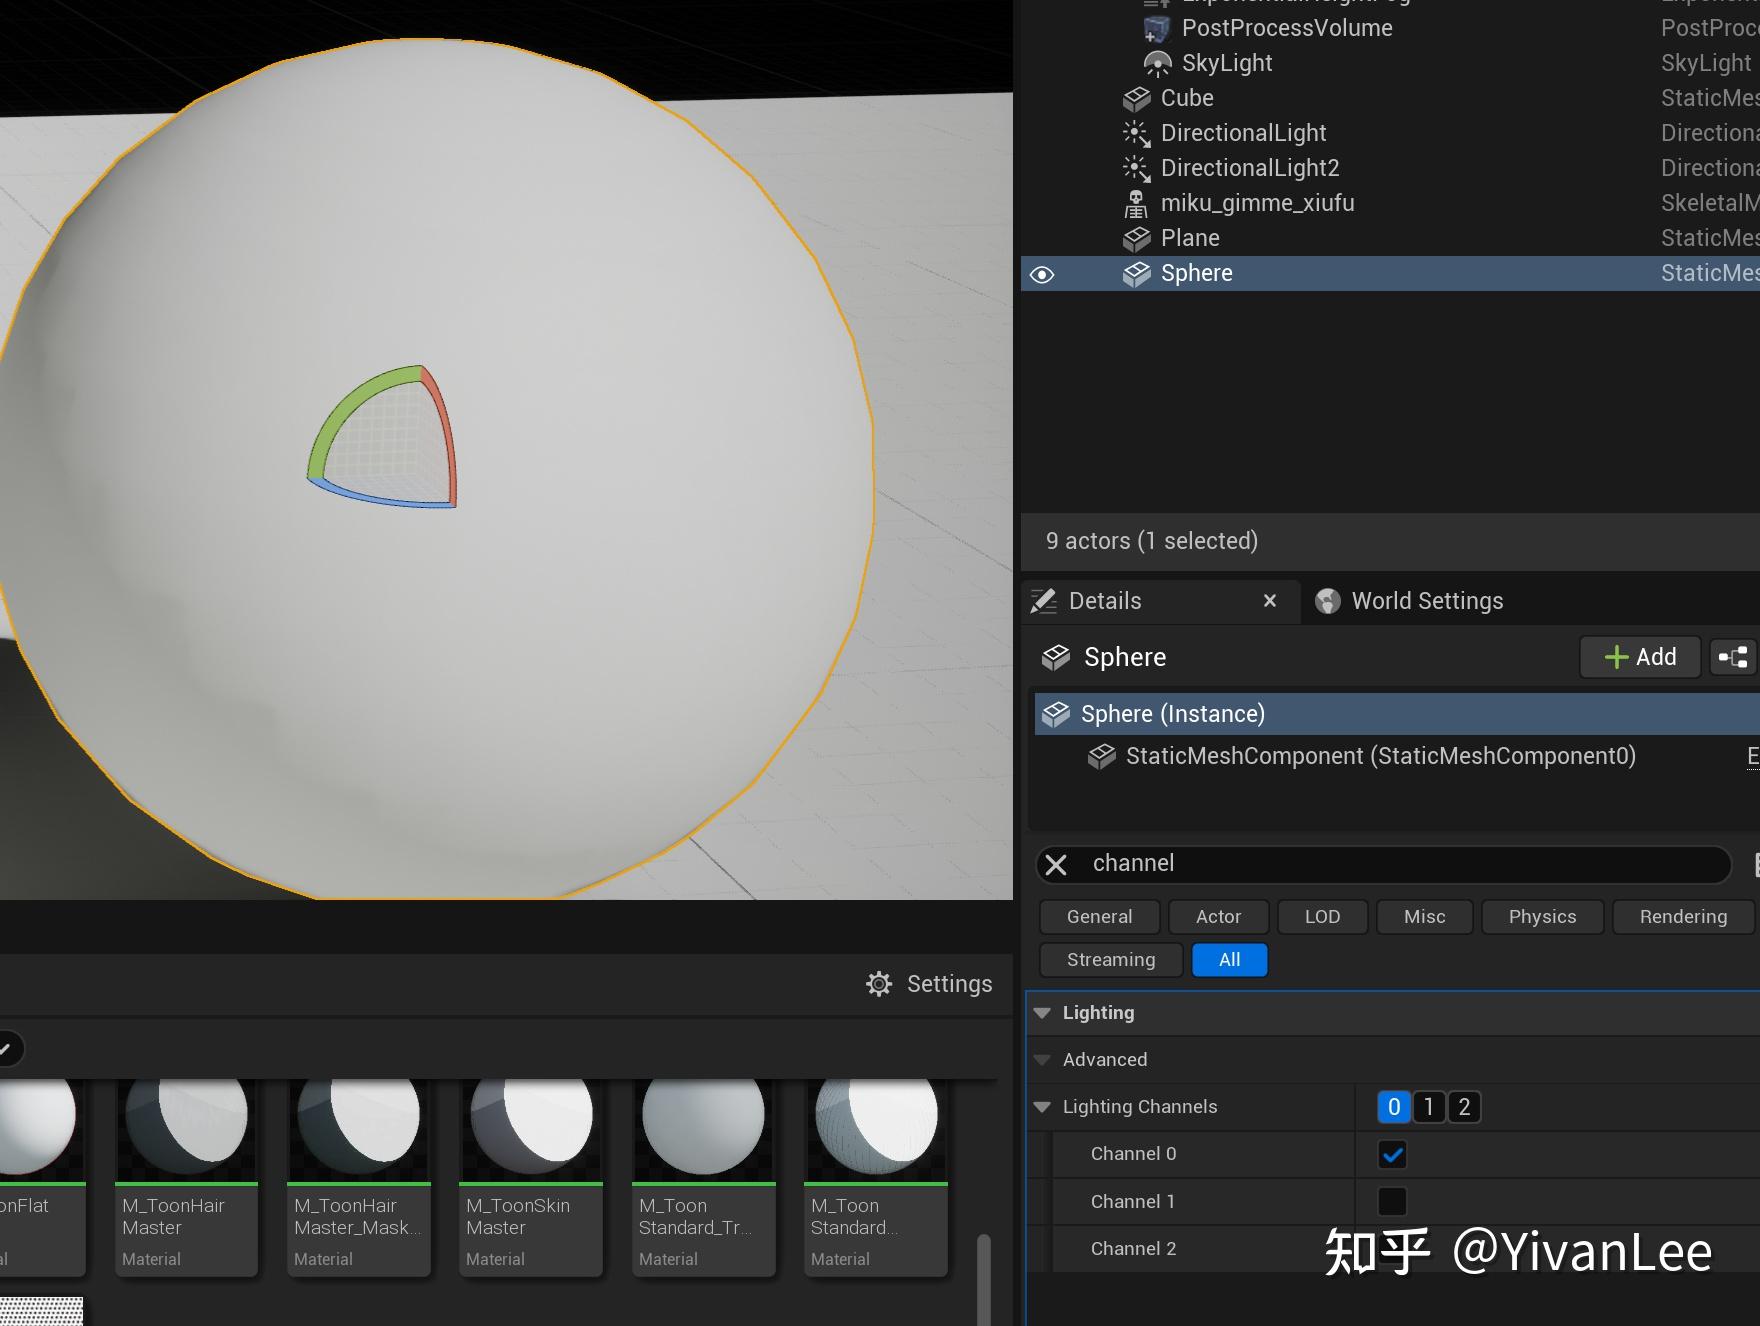
Task: Filter properties by General
Action: click(x=1100, y=917)
